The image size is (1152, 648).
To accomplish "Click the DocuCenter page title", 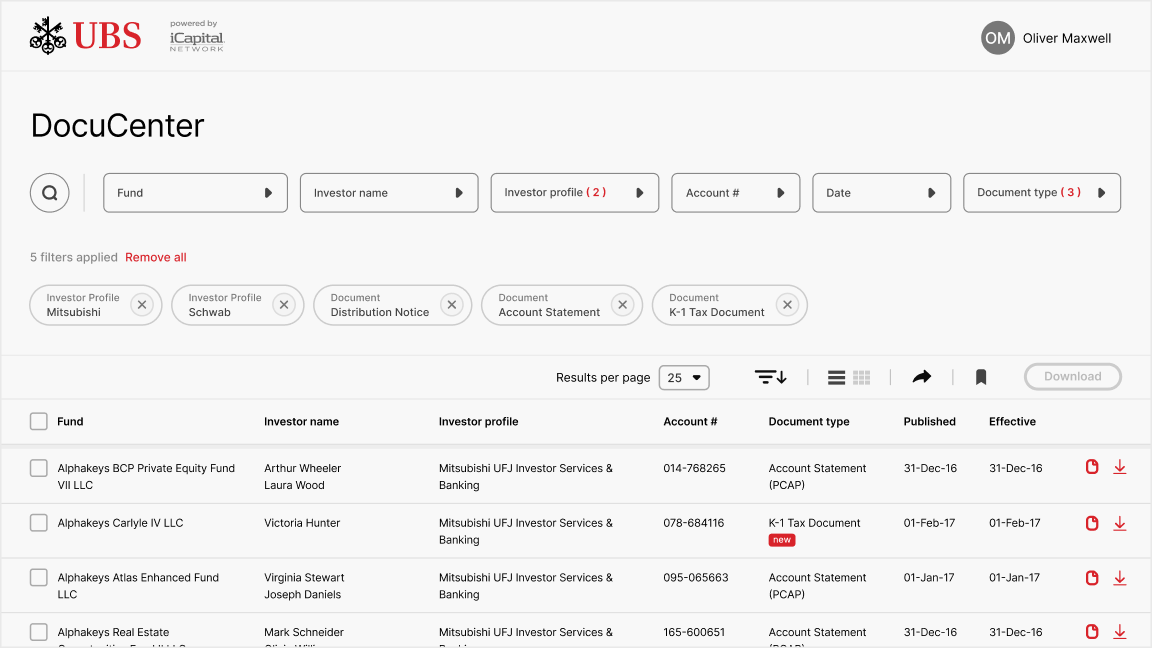I will click(x=118, y=126).
